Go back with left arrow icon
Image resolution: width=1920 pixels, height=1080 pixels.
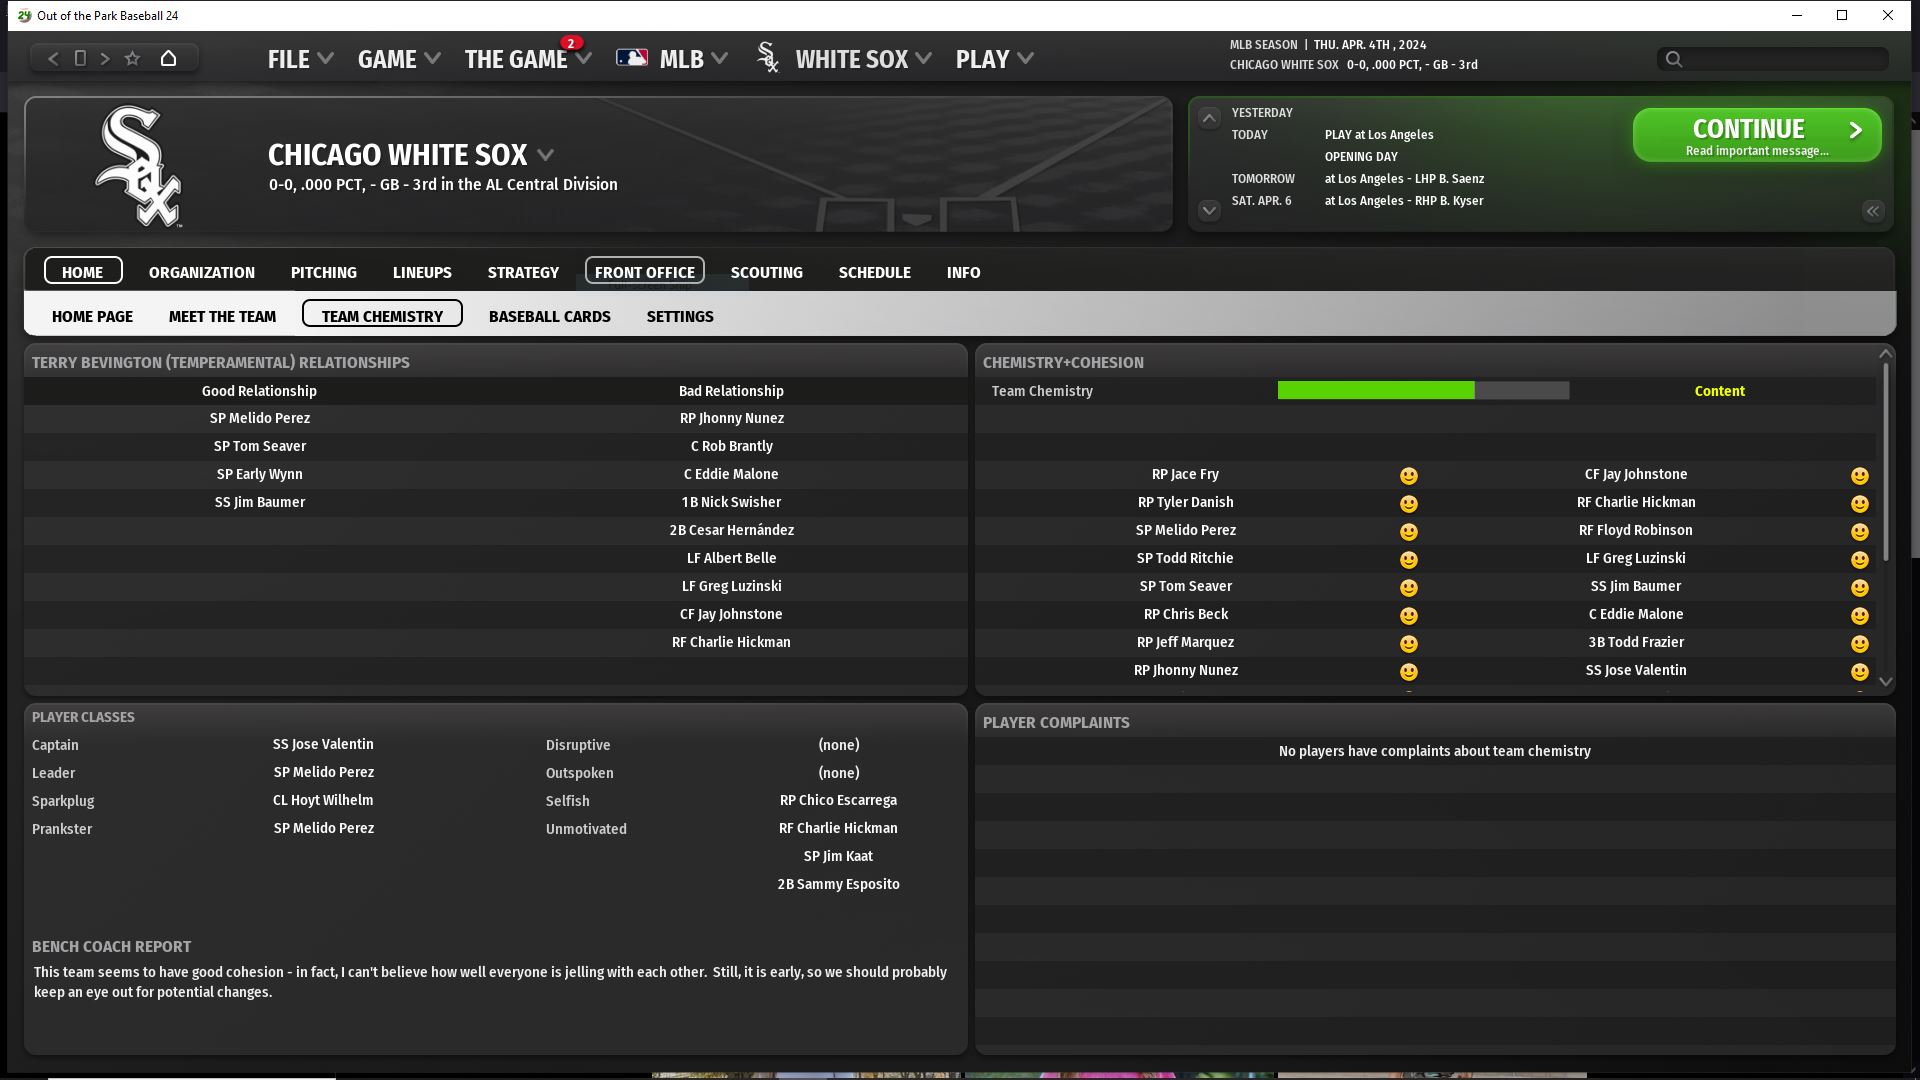point(54,58)
